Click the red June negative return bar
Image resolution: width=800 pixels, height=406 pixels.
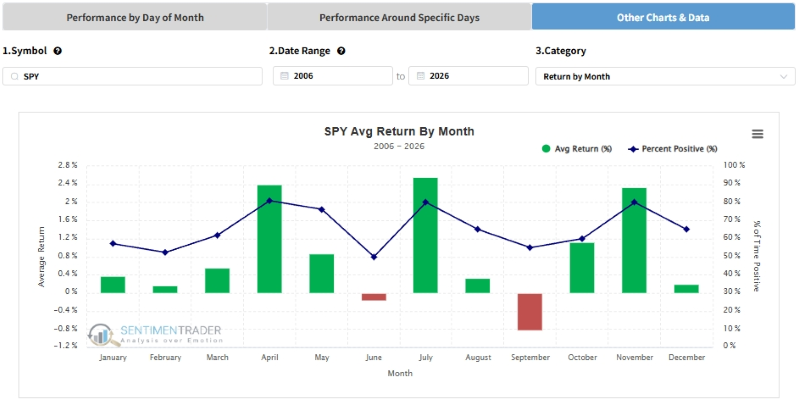374,297
